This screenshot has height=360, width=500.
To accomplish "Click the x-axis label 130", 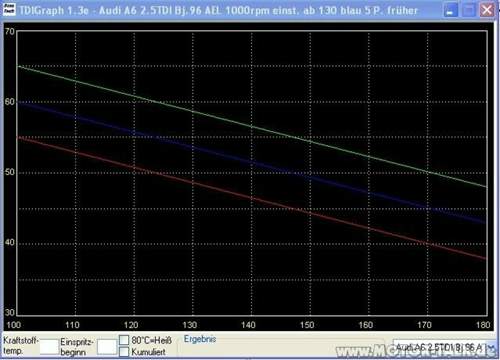I will (190, 325).
